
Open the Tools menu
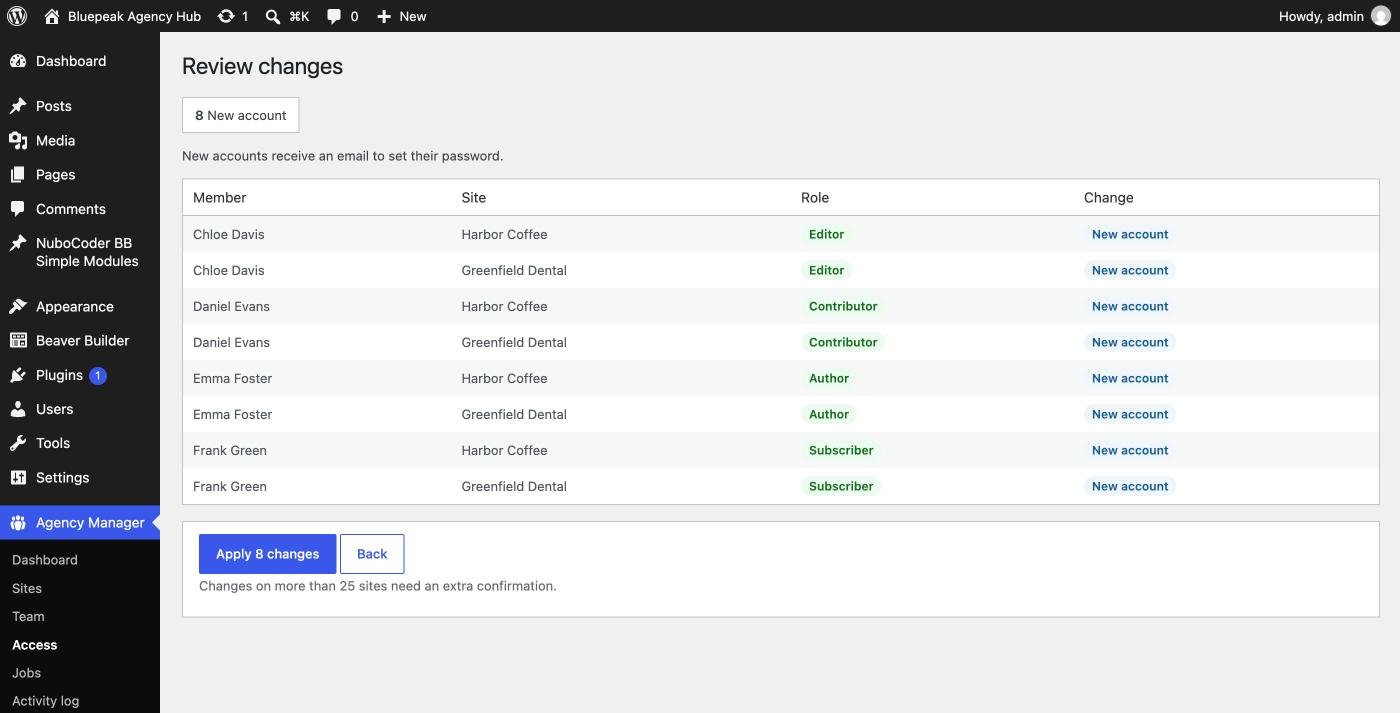coord(53,443)
